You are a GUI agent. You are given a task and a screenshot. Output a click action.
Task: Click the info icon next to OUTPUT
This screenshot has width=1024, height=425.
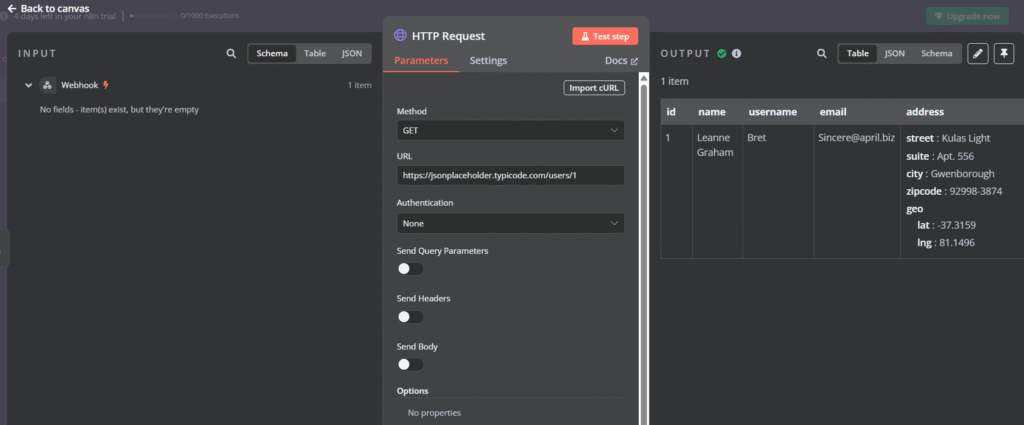[x=737, y=54]
